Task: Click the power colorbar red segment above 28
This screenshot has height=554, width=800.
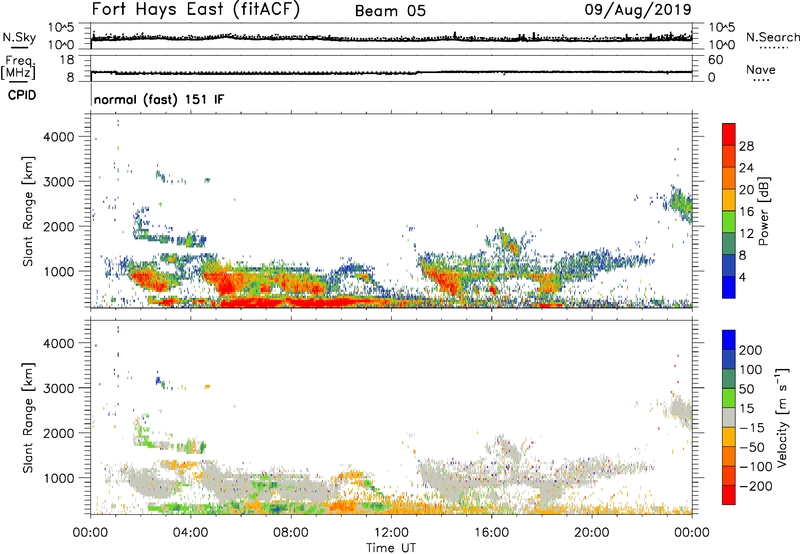Action: click(x=729, y=134)
